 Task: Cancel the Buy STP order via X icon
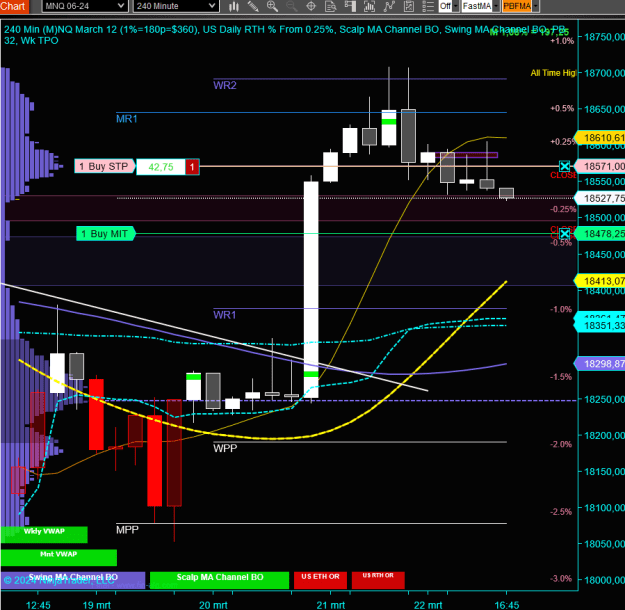pos(564,166)
